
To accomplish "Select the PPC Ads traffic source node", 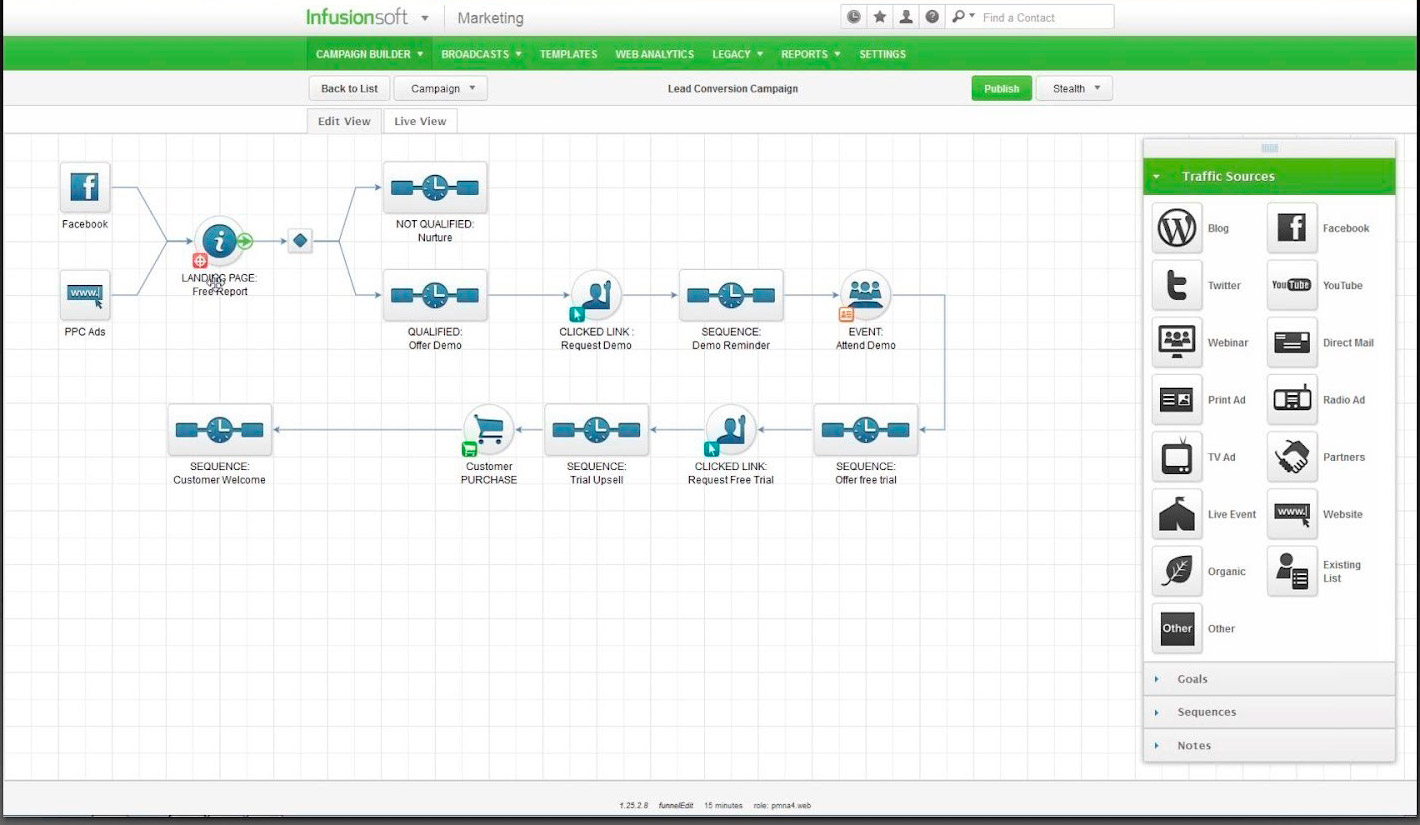I will 85,295.
